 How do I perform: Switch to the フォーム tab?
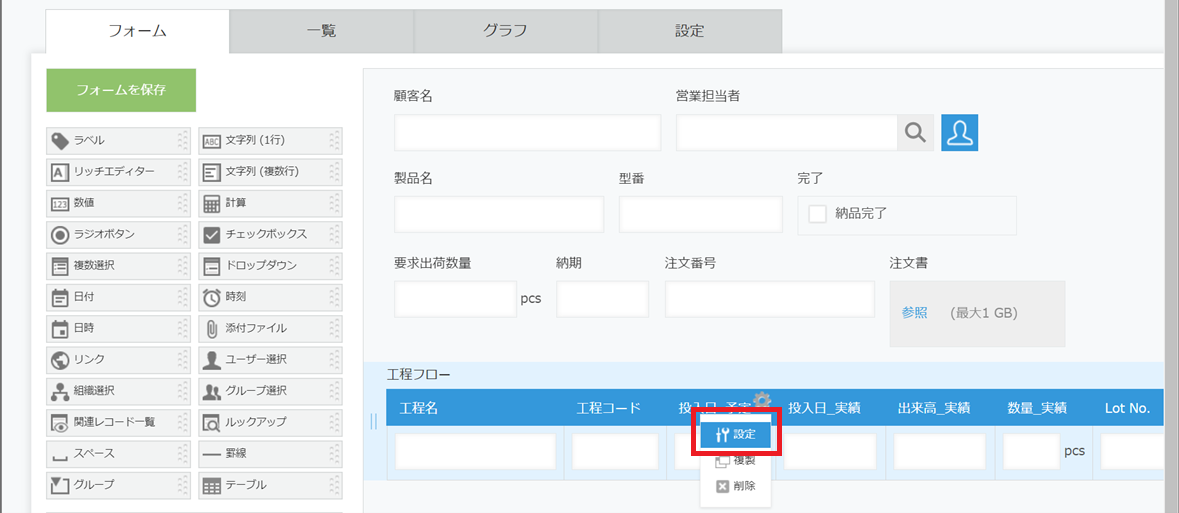tap(137, 31)
